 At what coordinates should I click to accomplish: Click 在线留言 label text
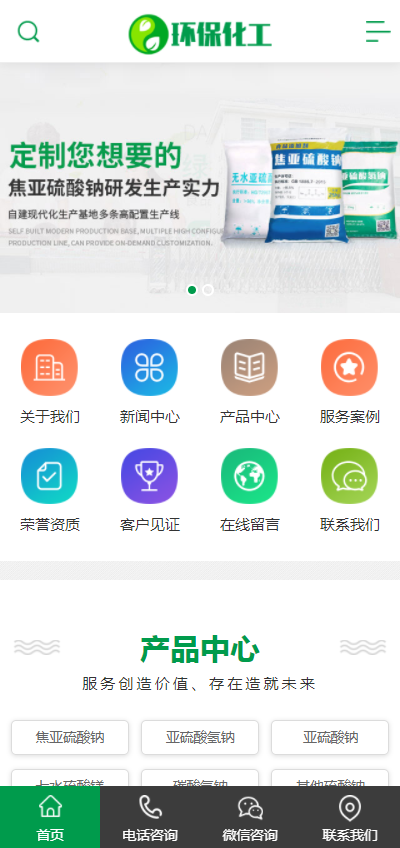250,525
